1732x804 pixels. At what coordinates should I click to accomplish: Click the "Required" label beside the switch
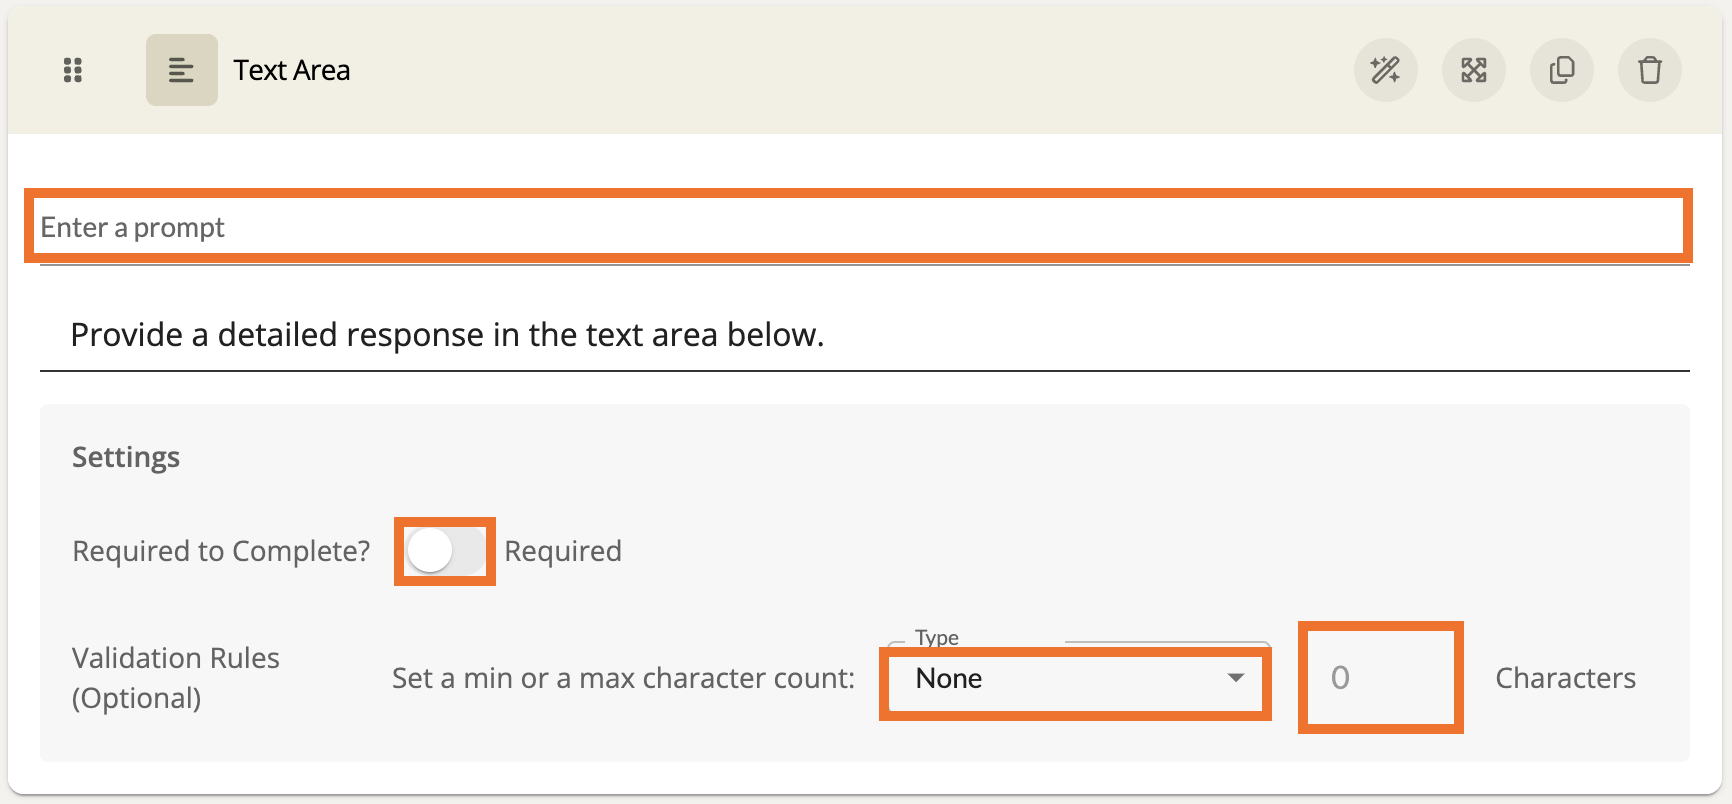(x=563, y=551)
